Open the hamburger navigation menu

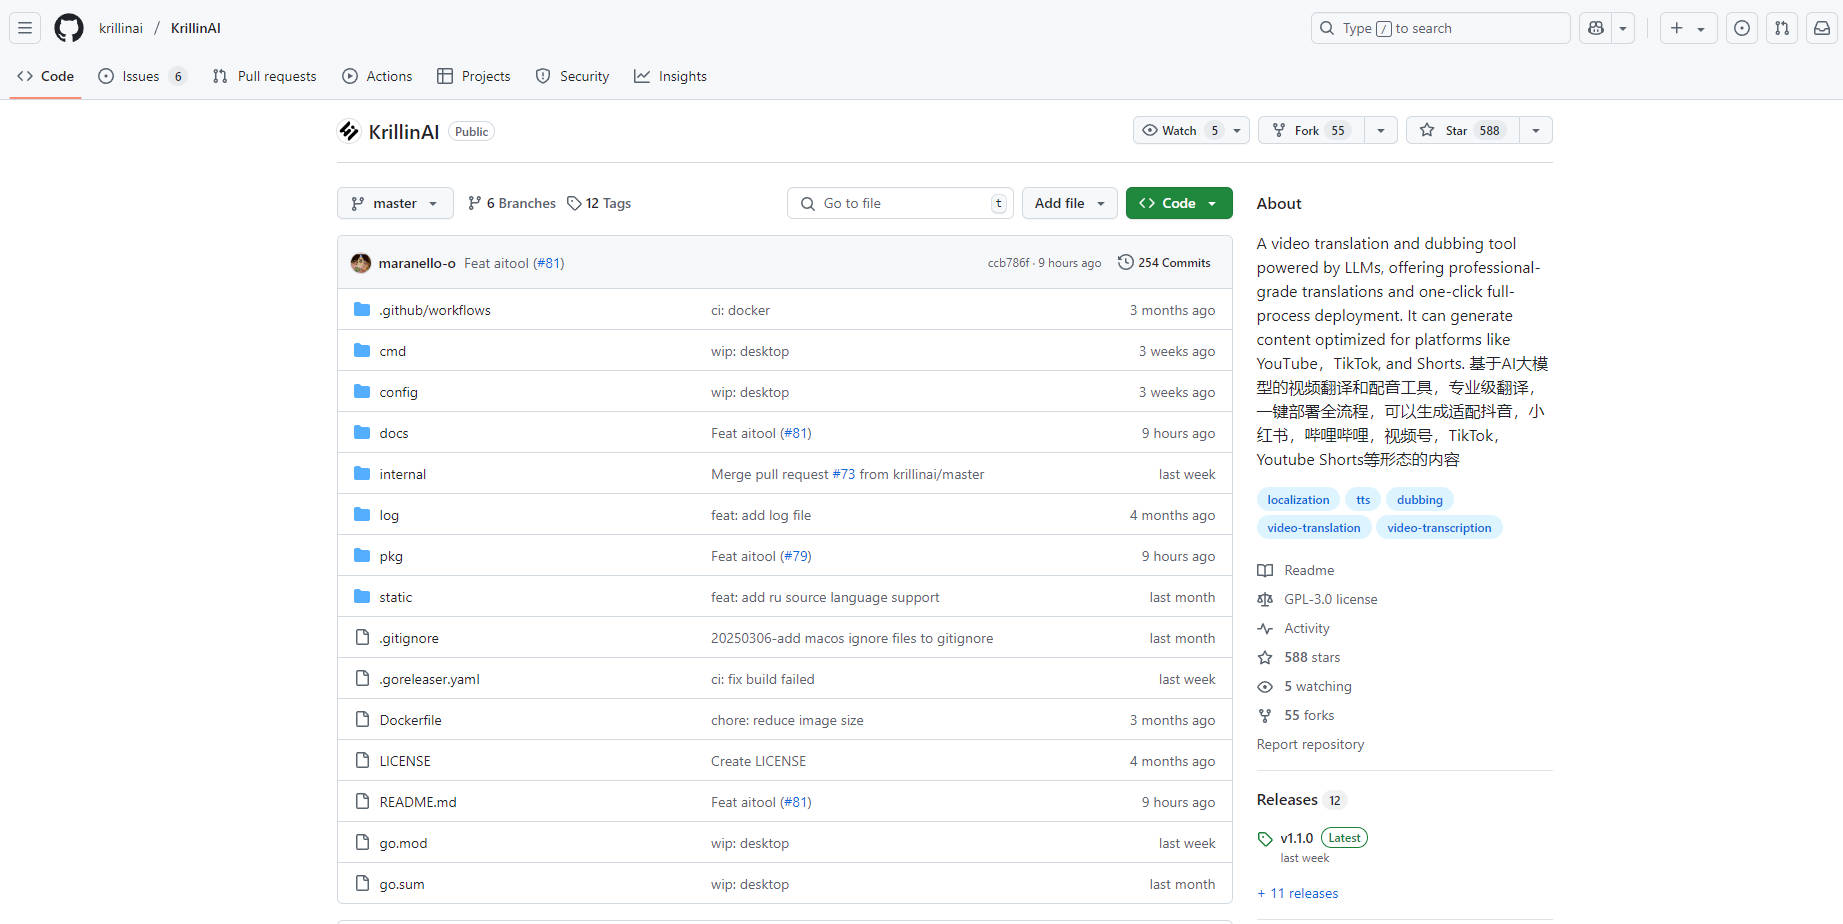pyautogui.click(x=25, y=28)
